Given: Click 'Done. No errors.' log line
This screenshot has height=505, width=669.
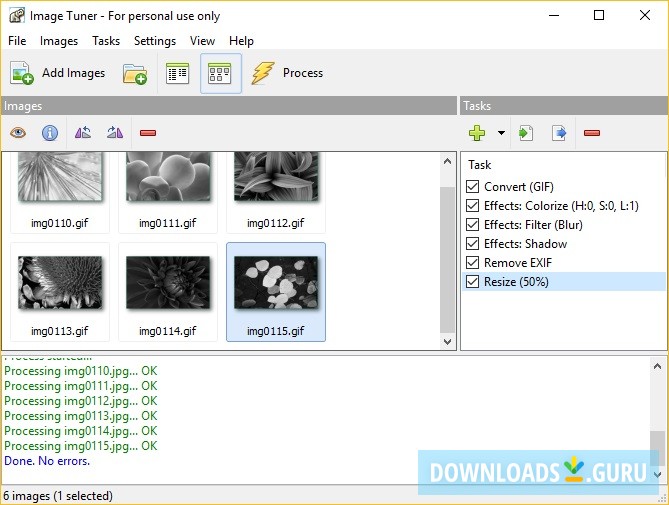Looking at the screenshot, I should 47,461.
